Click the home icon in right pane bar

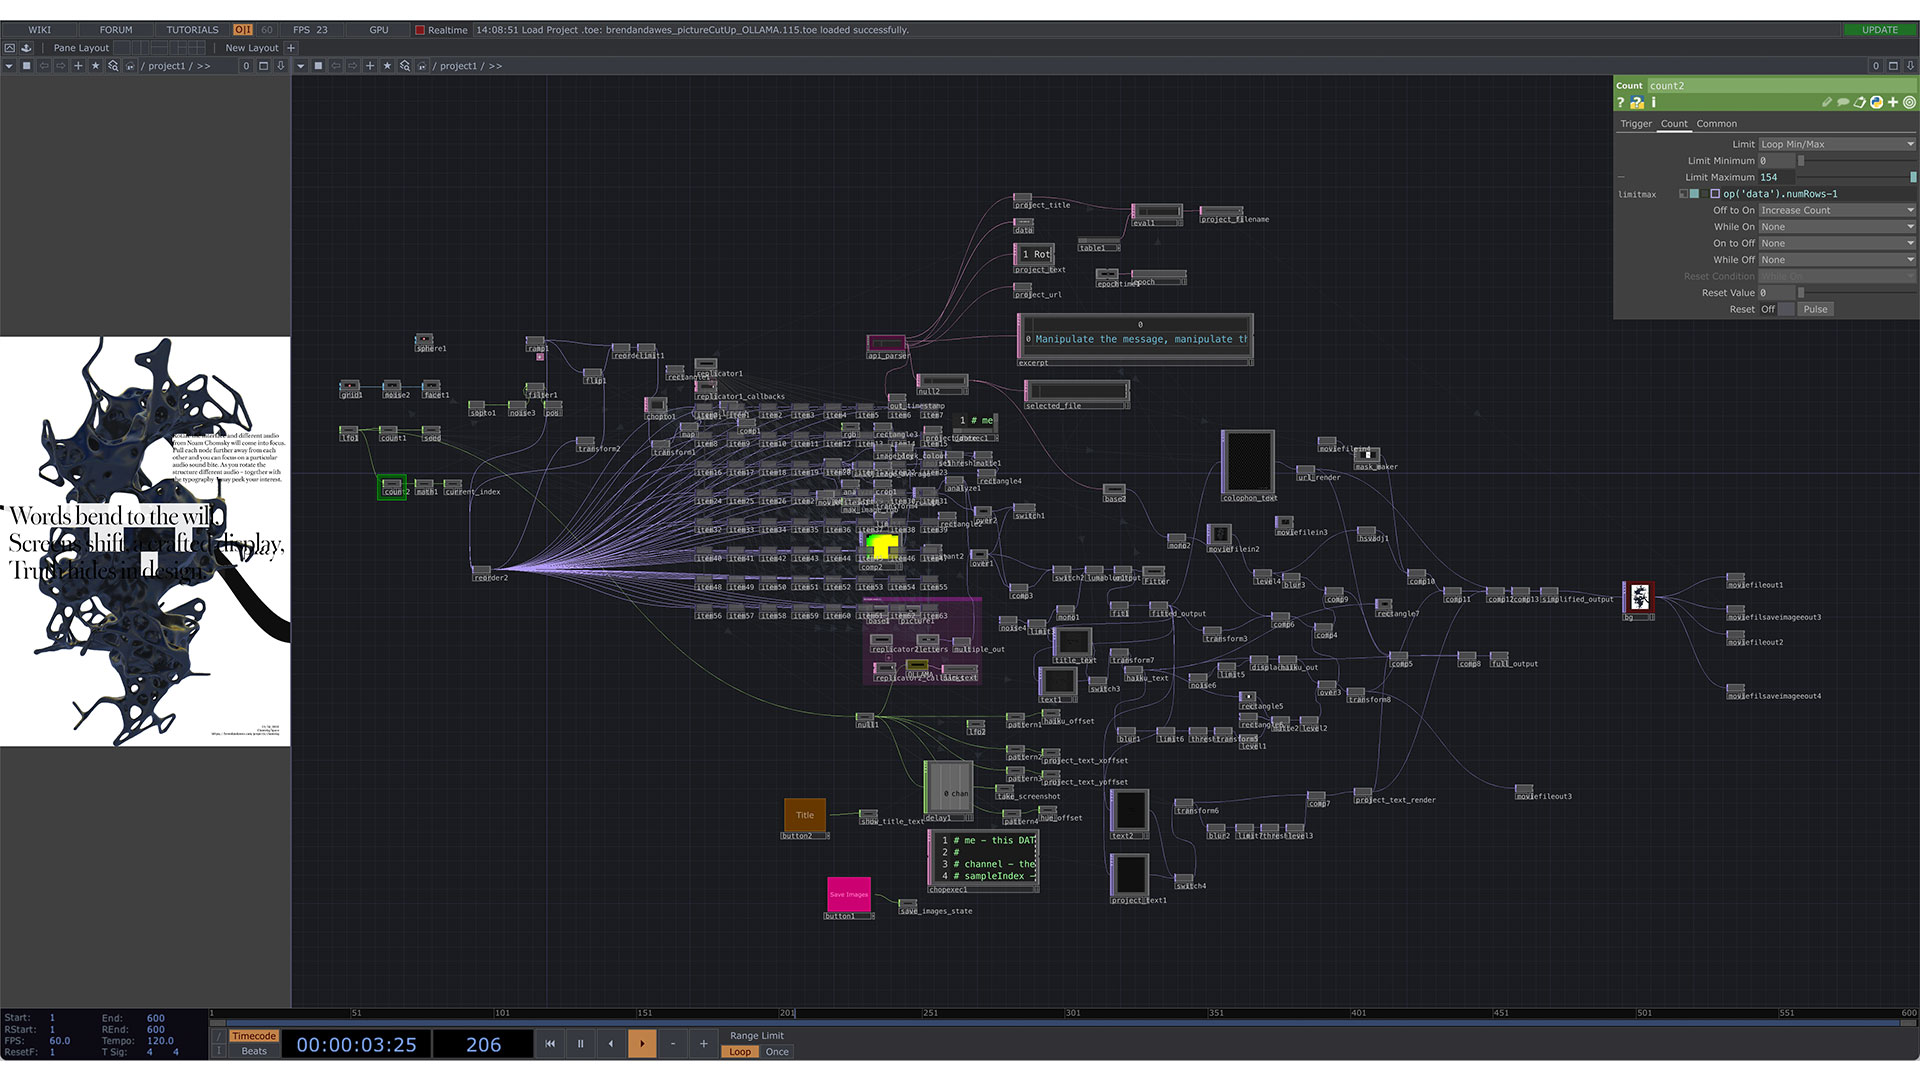[423, 66]
